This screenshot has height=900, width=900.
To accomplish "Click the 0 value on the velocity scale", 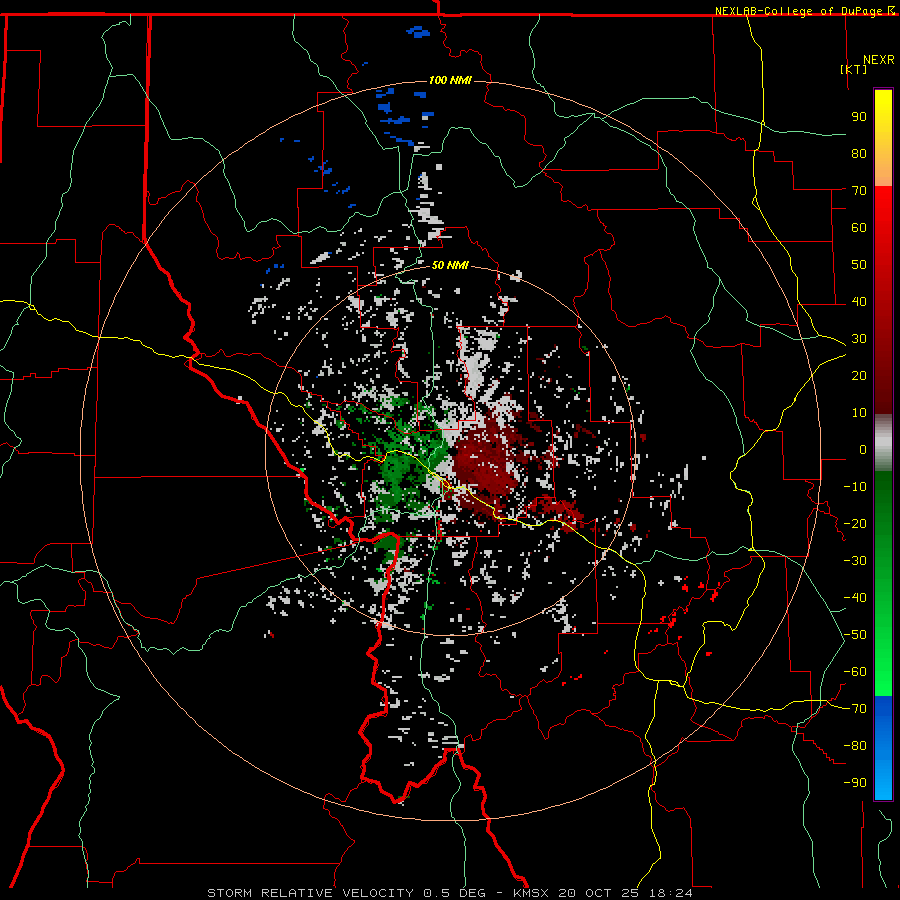I will click(x=863, y=450).
